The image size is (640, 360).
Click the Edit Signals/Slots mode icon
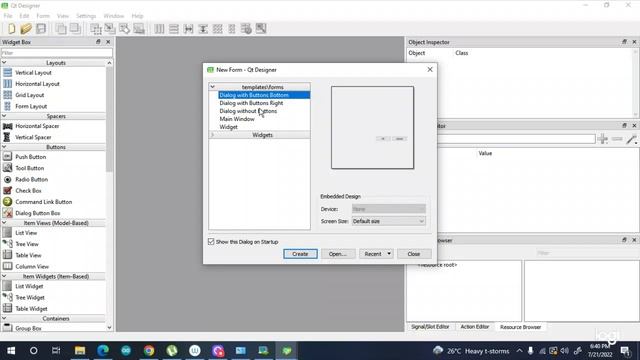(x=110, y=29)
